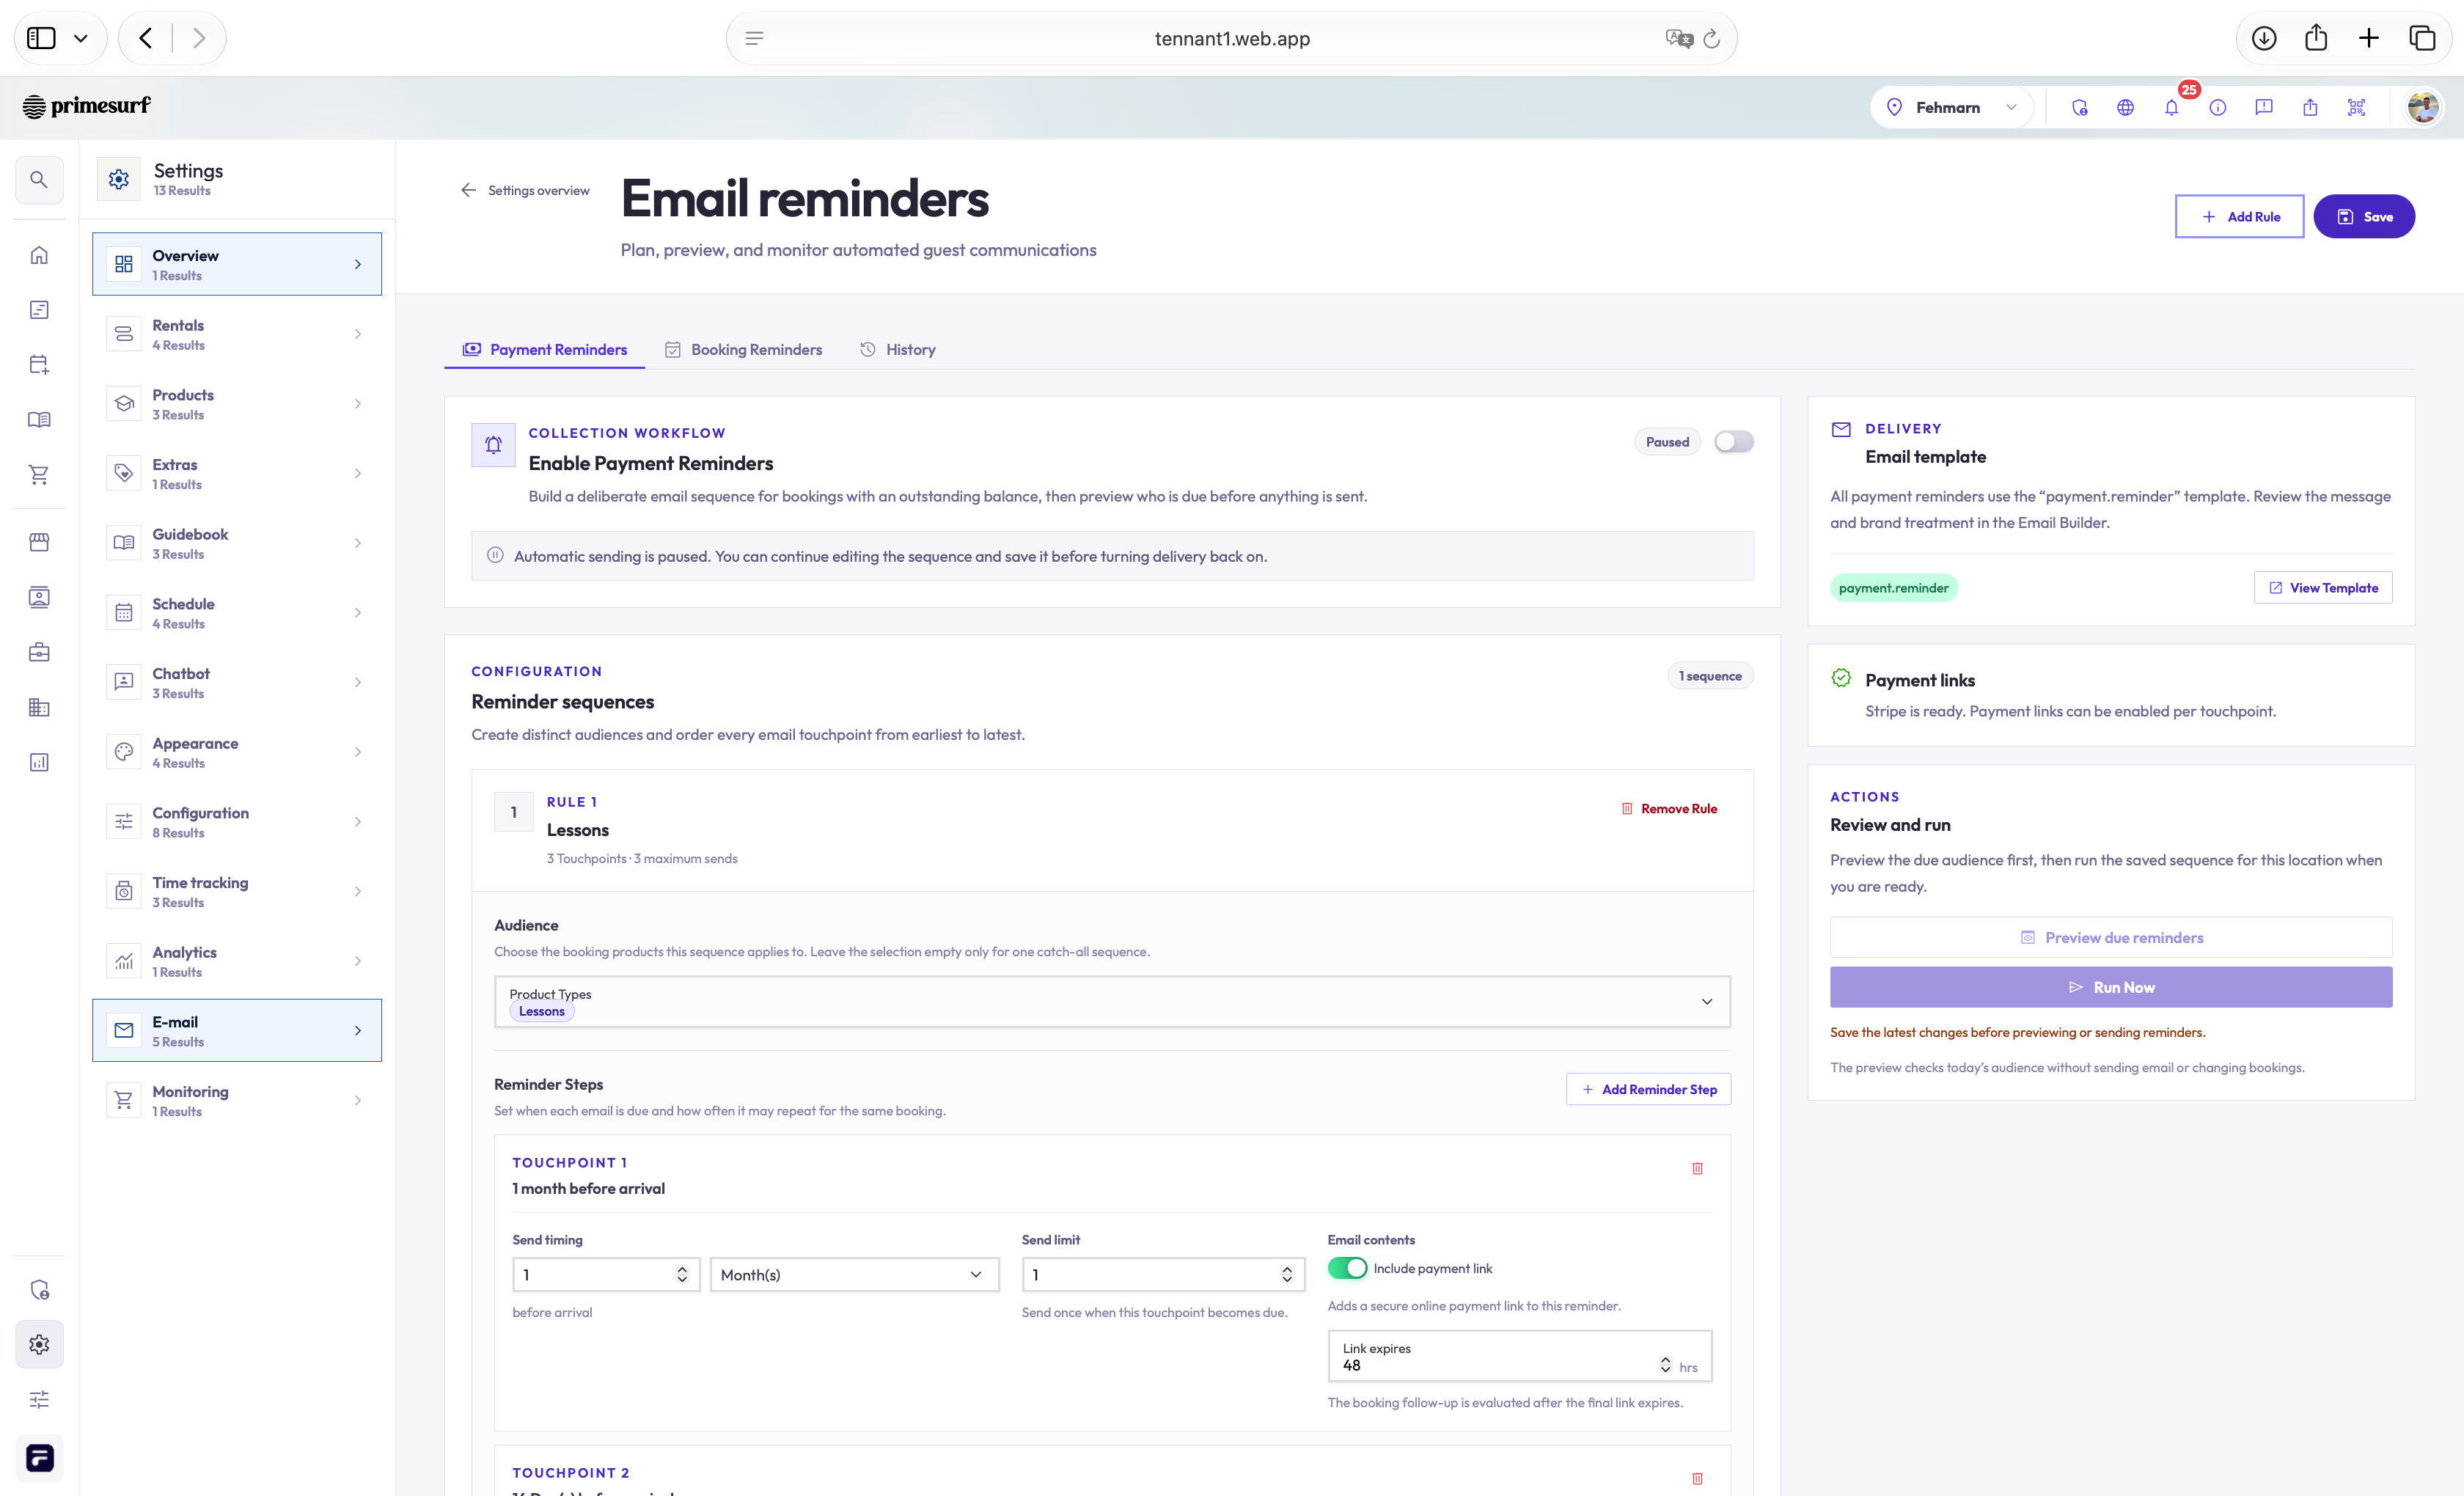Click the Remove Rule button
The width and height of the screenshot is (2464, 1496).
coord(1668,808)
